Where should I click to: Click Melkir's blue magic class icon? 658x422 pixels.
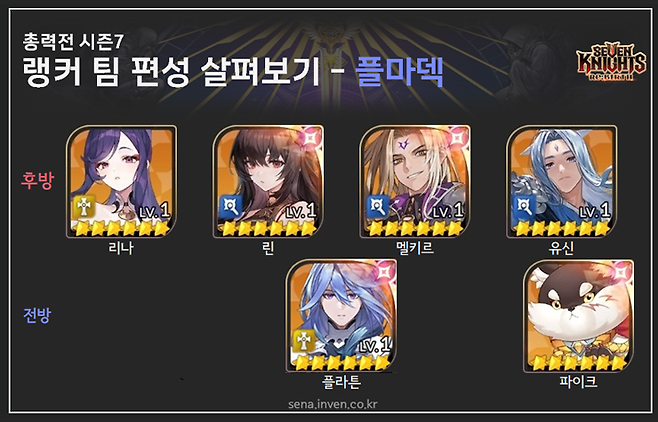coord(378,207)
